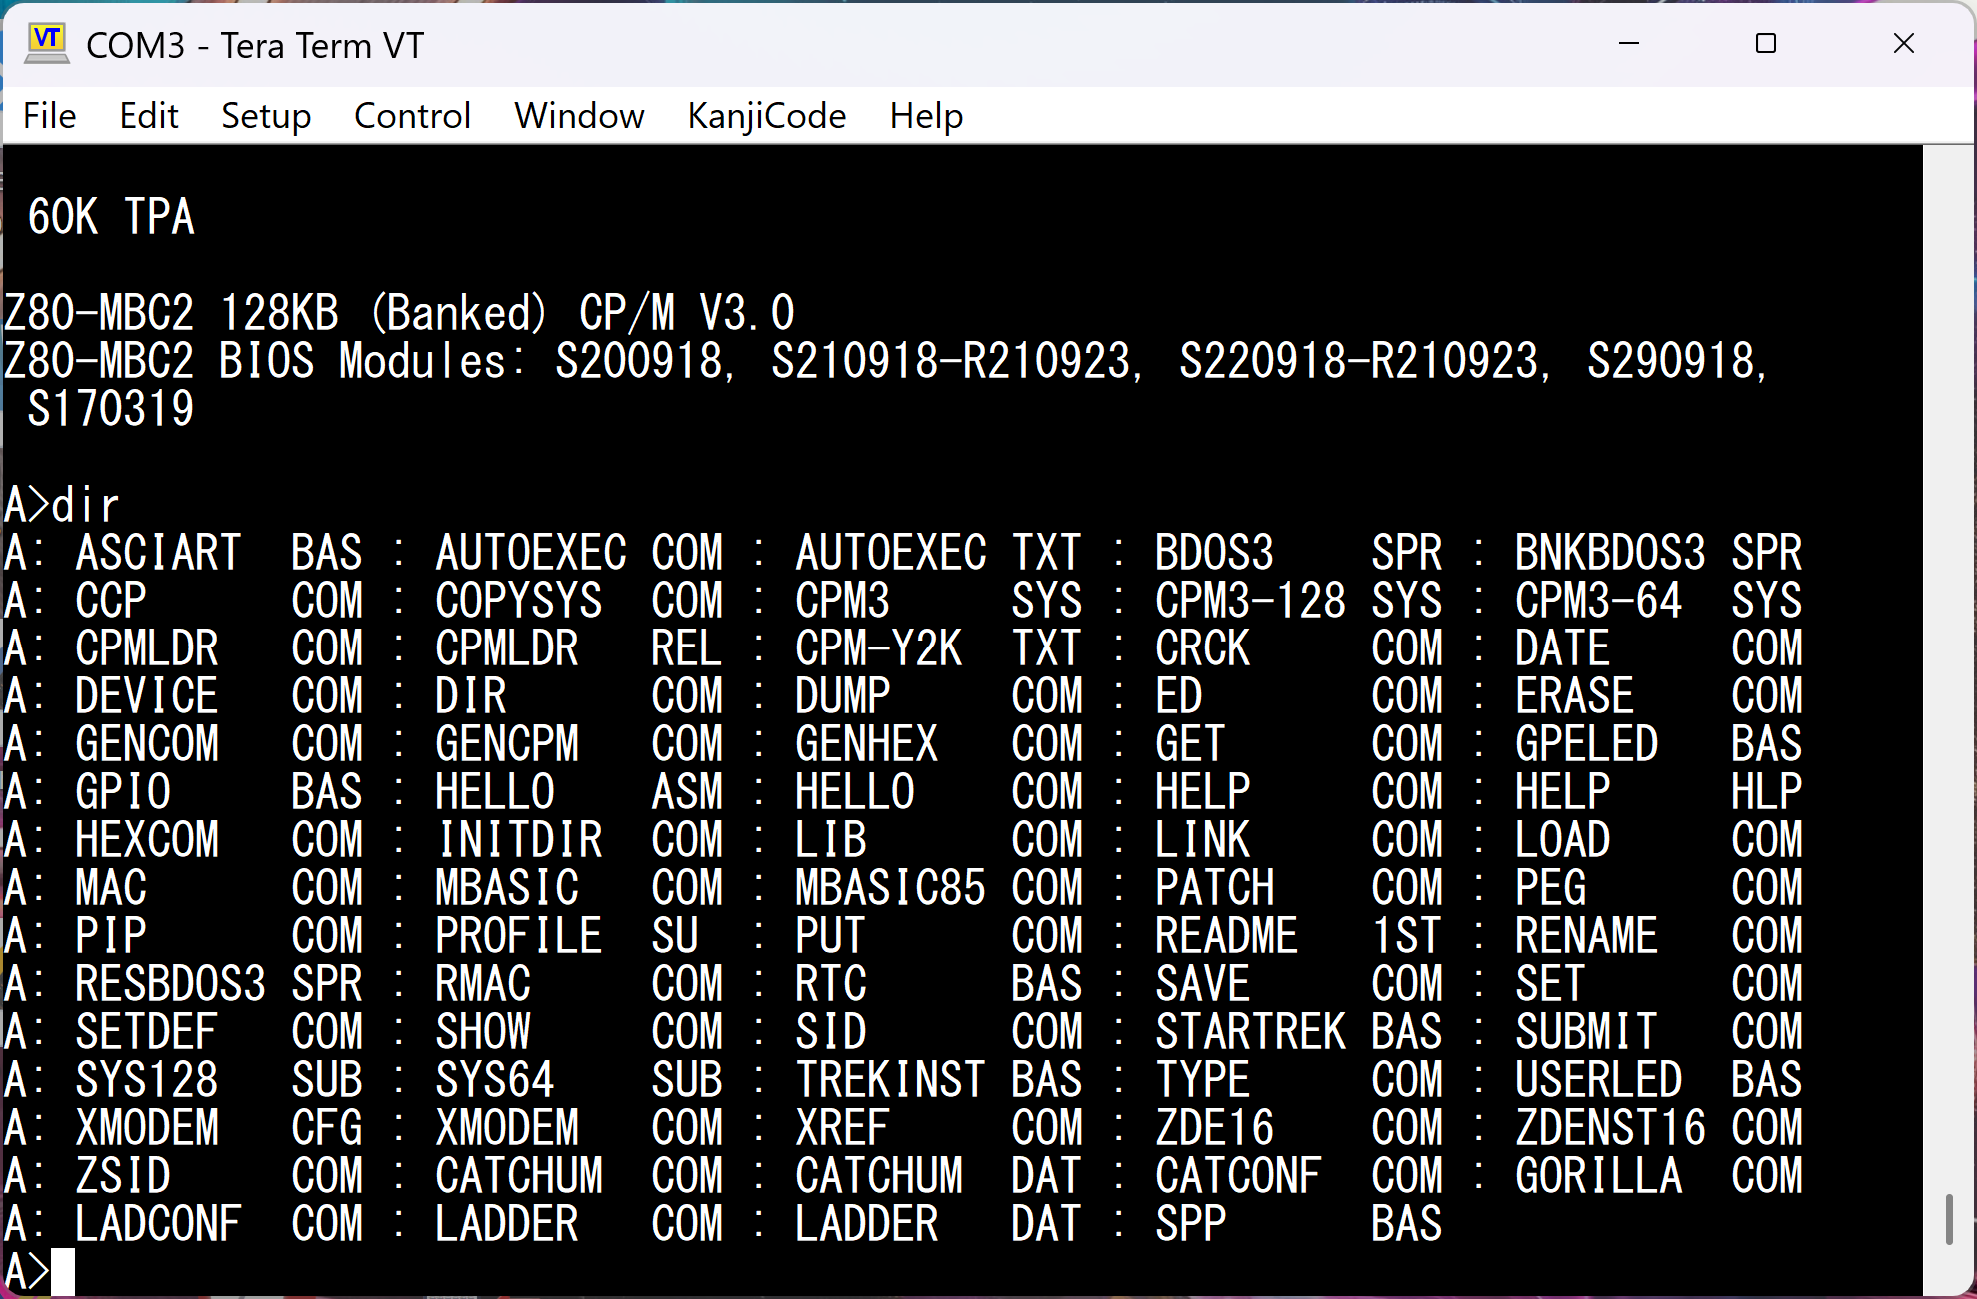Open the Help menu
Viewport: 1977px width, 1299px height.
(x=926, y=116)
